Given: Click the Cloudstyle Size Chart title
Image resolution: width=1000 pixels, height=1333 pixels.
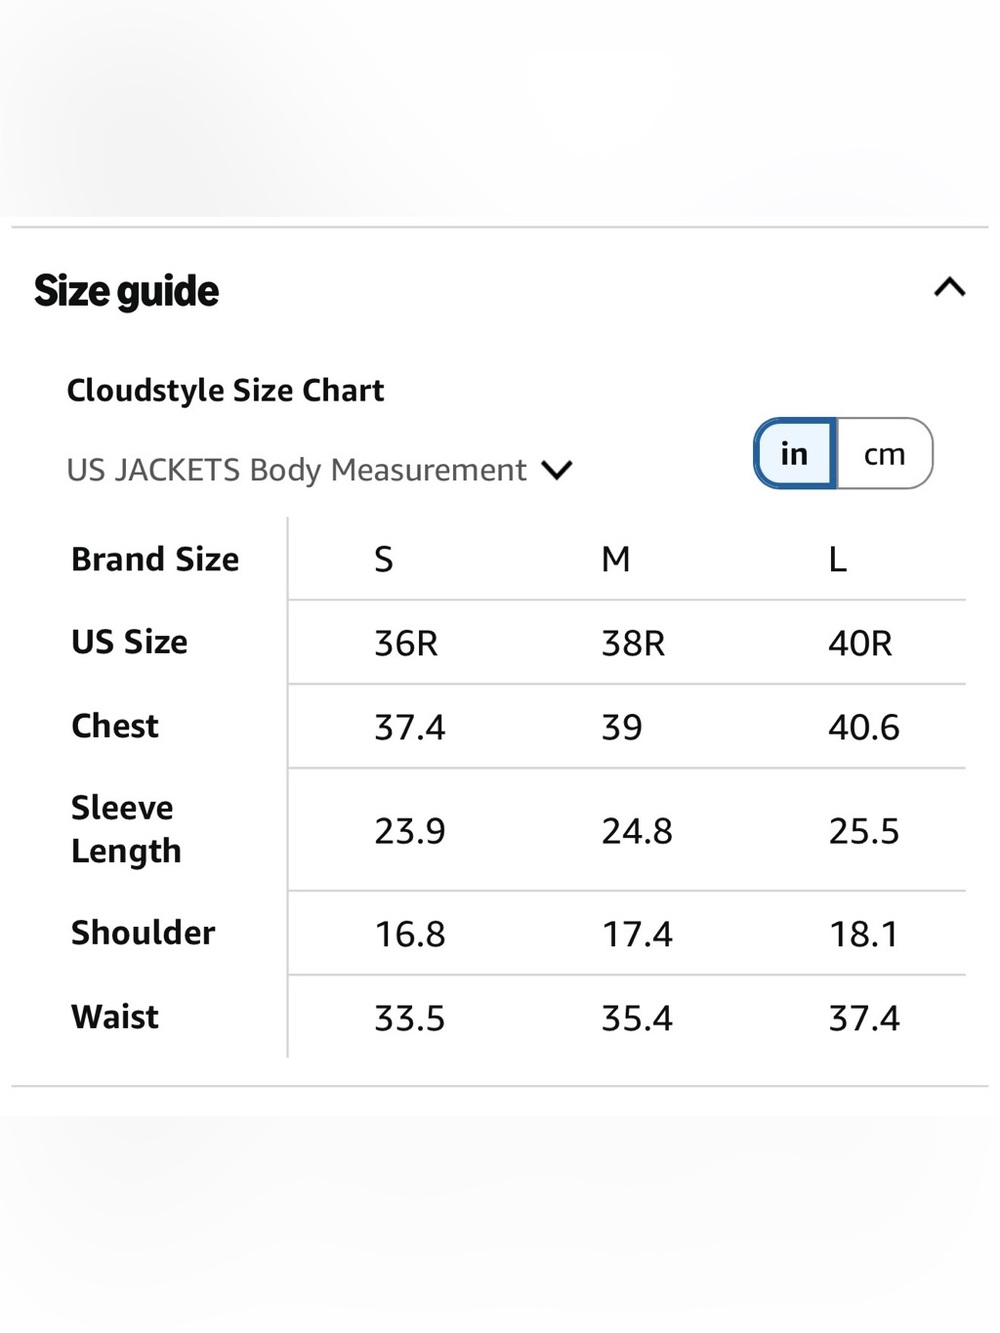Looking at the screenshot, I should coord(225,390).
